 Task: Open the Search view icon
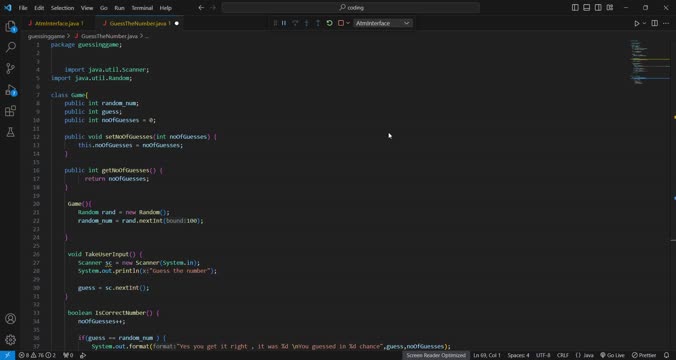(x=10, y=47)
